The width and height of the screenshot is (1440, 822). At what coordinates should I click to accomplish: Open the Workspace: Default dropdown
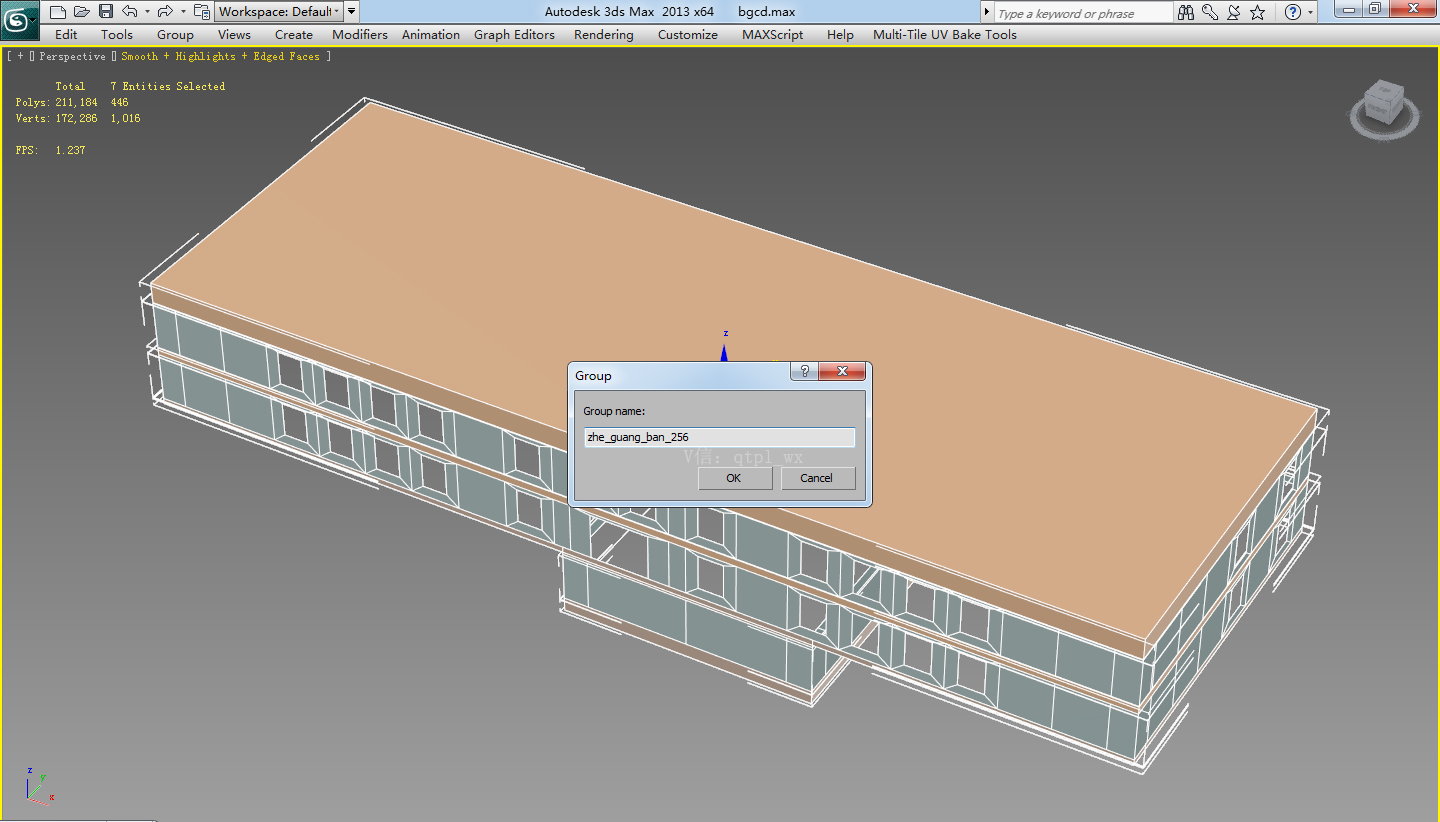(278, 12)
